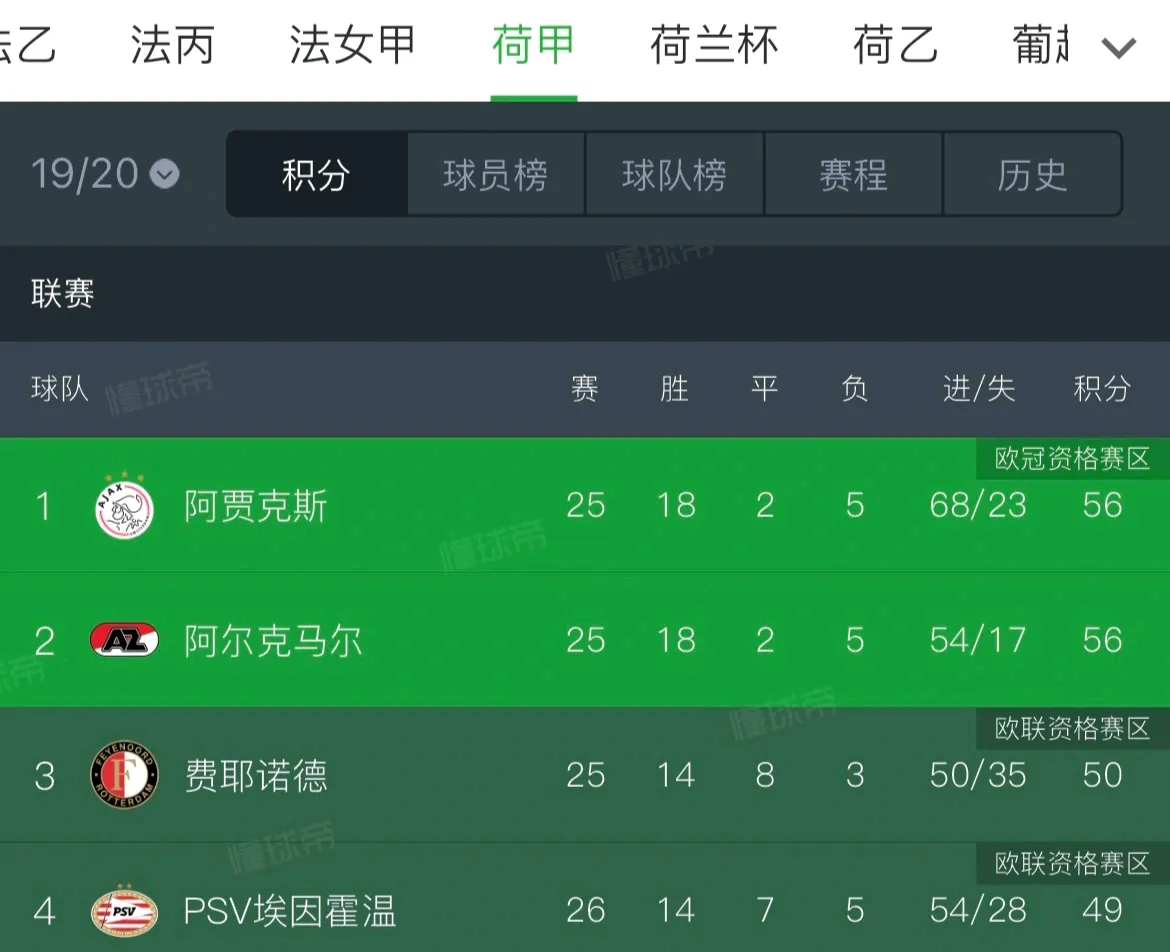Open the Feyenoord club badge
1170x952 pixels.
coord(124,776)
